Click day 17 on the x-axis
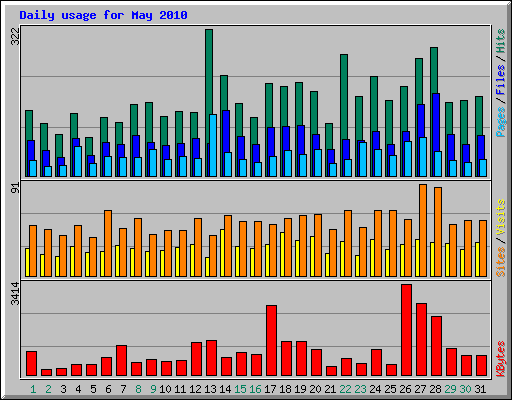This screenshot has width=512, height=400. tap(270, 389)
